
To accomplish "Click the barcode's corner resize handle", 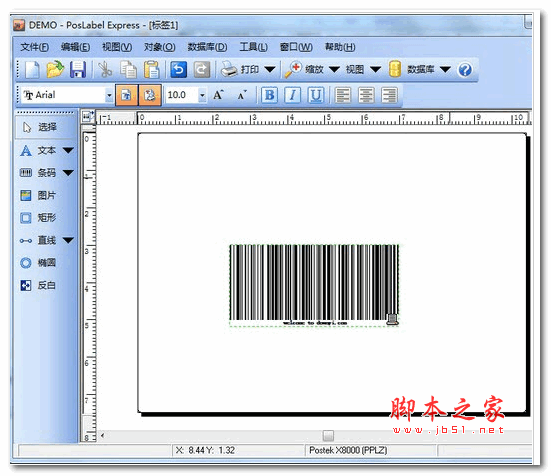I will click(393, 319).
